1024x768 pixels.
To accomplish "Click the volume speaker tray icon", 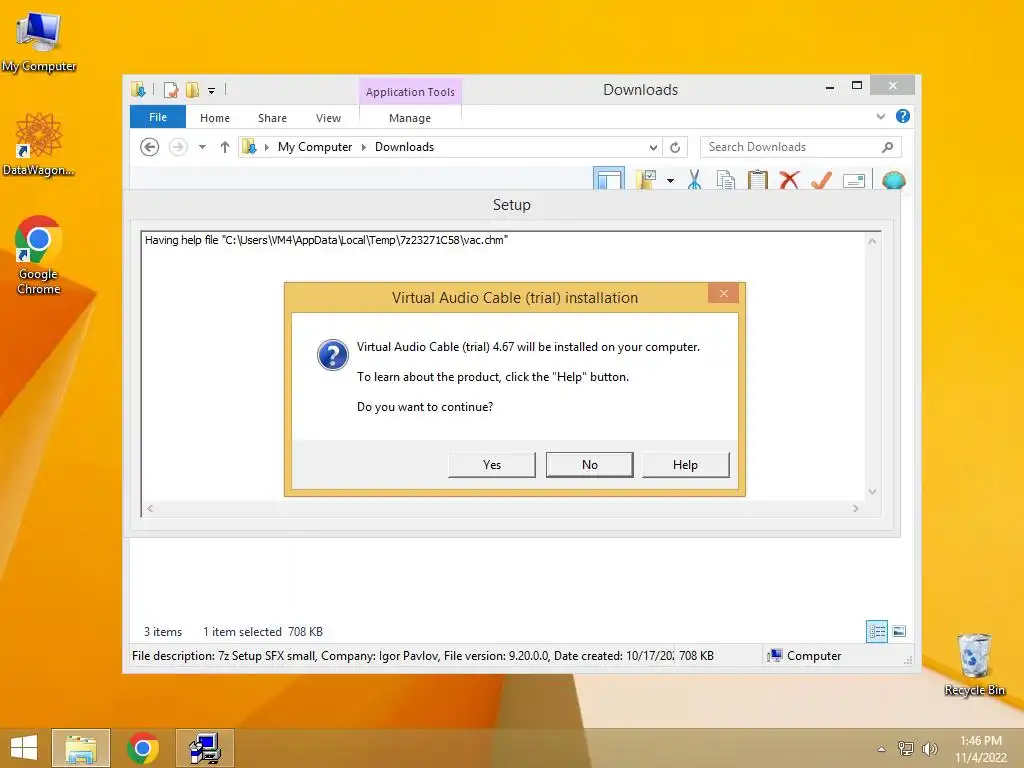I will click(x=929, y=748).
